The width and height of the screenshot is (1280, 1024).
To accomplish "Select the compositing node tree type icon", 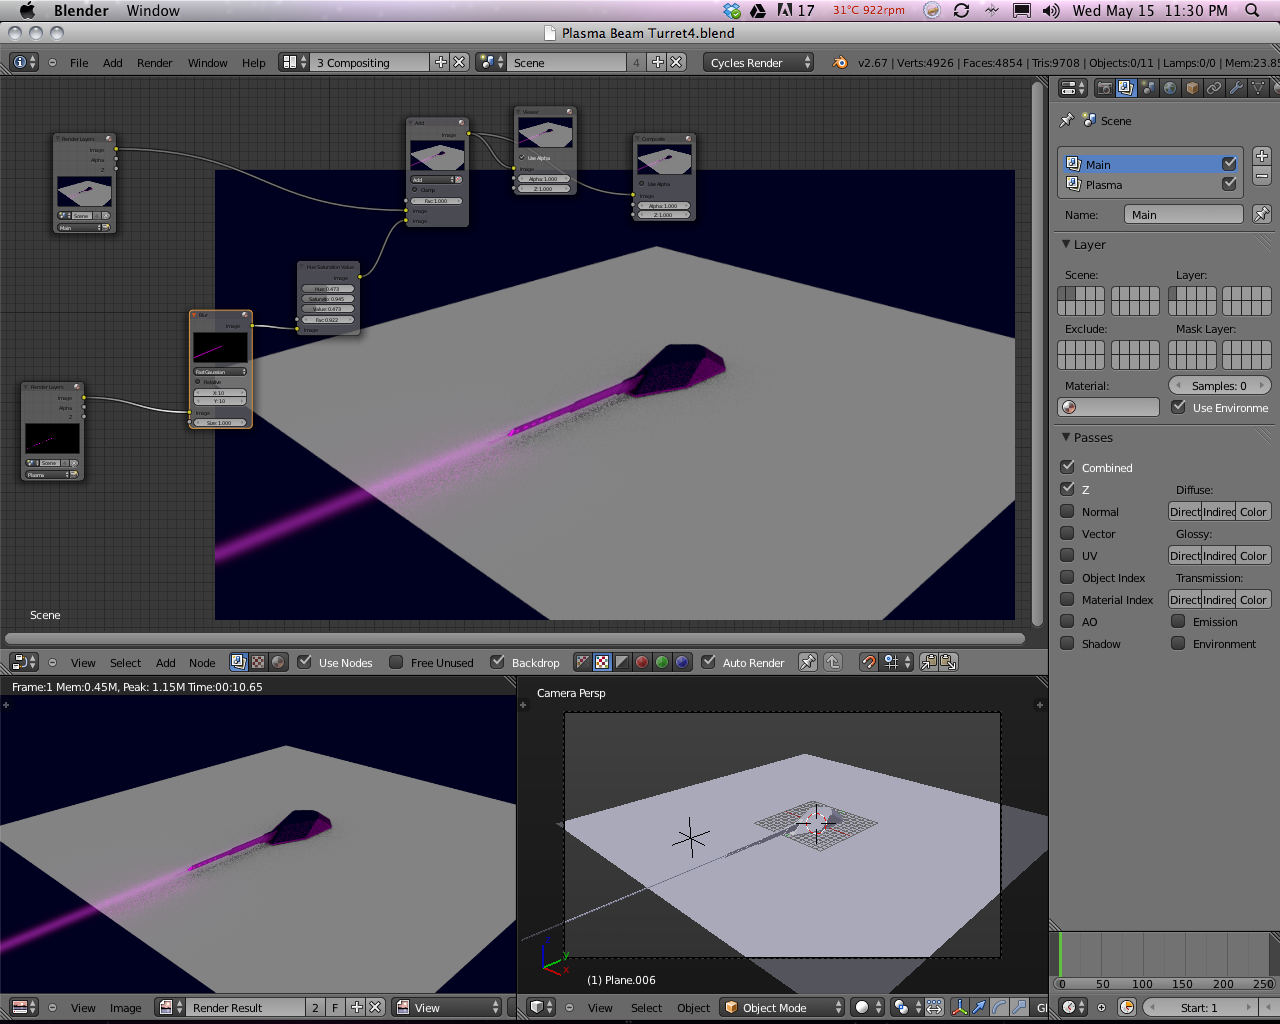I will [238, 662].
